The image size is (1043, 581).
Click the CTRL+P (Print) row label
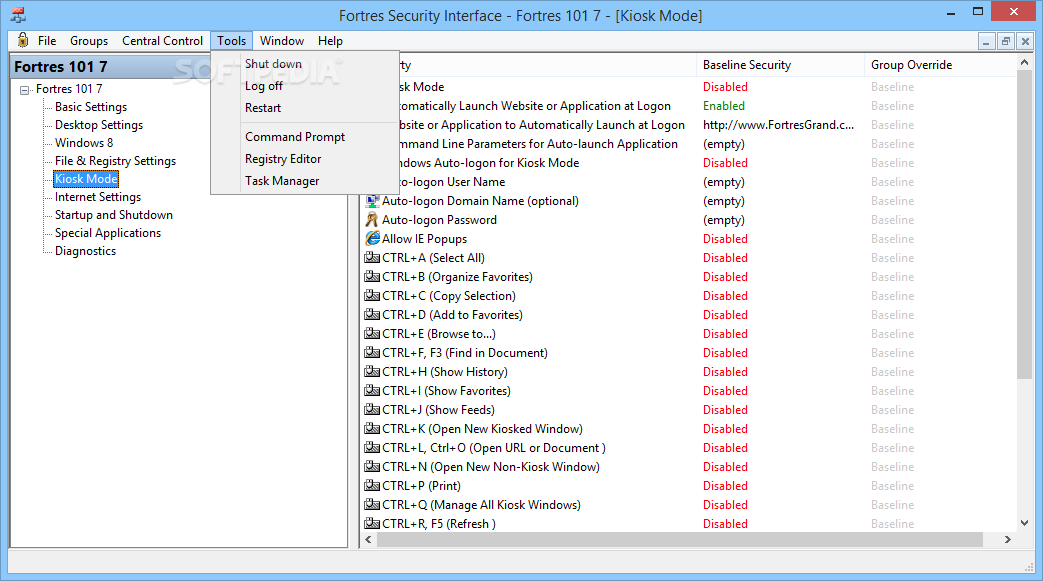coord(421,485)
